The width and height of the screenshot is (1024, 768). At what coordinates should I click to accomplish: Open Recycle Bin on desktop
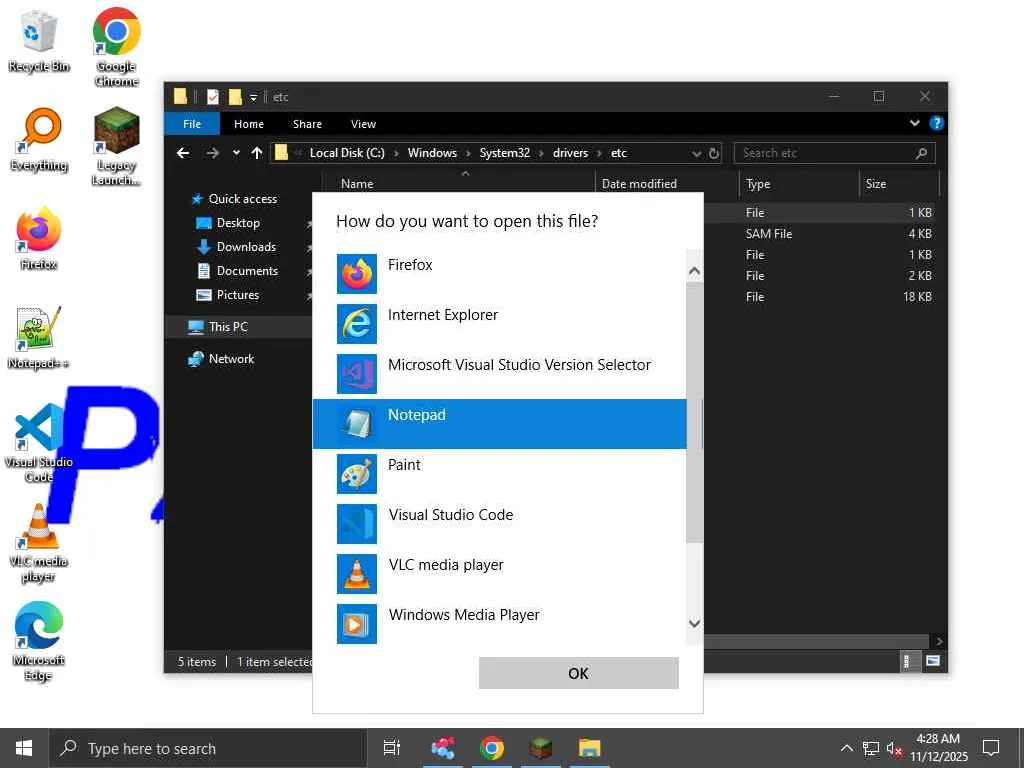[x=39, y=41]
